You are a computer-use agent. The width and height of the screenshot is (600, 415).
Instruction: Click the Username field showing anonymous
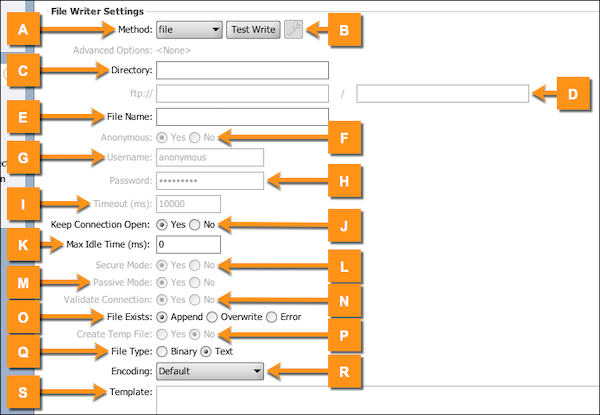click(209, 157)
